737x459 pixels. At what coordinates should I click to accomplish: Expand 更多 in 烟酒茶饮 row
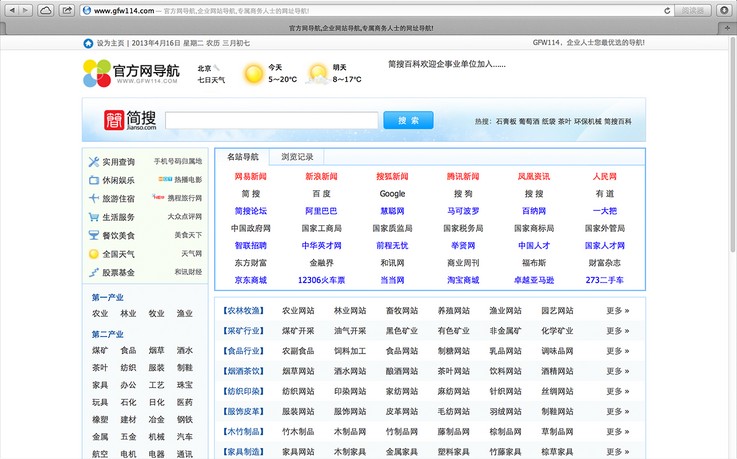pyautogui.click(x=618, y=371)
